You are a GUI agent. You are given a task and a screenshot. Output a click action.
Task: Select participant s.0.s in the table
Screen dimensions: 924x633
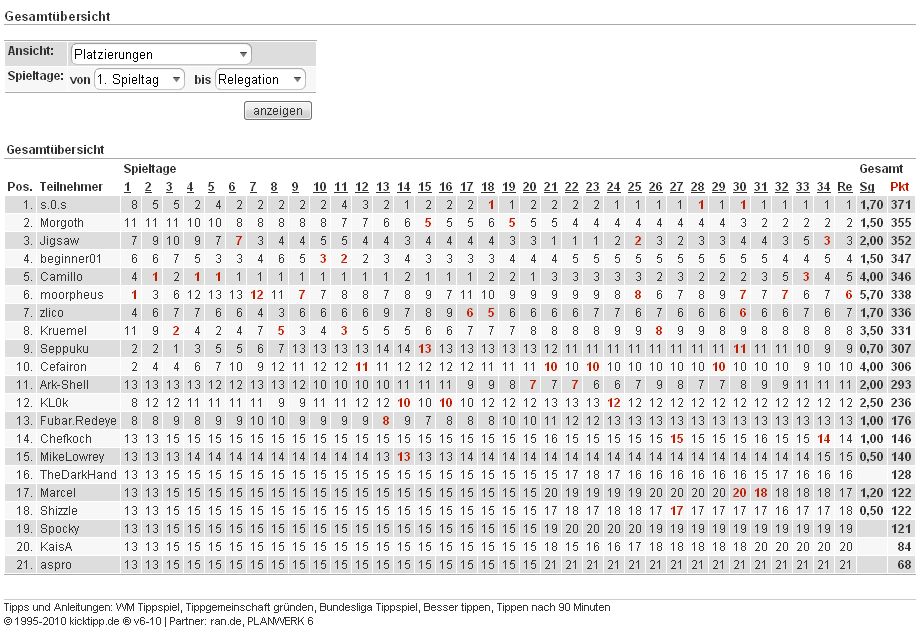53,205
